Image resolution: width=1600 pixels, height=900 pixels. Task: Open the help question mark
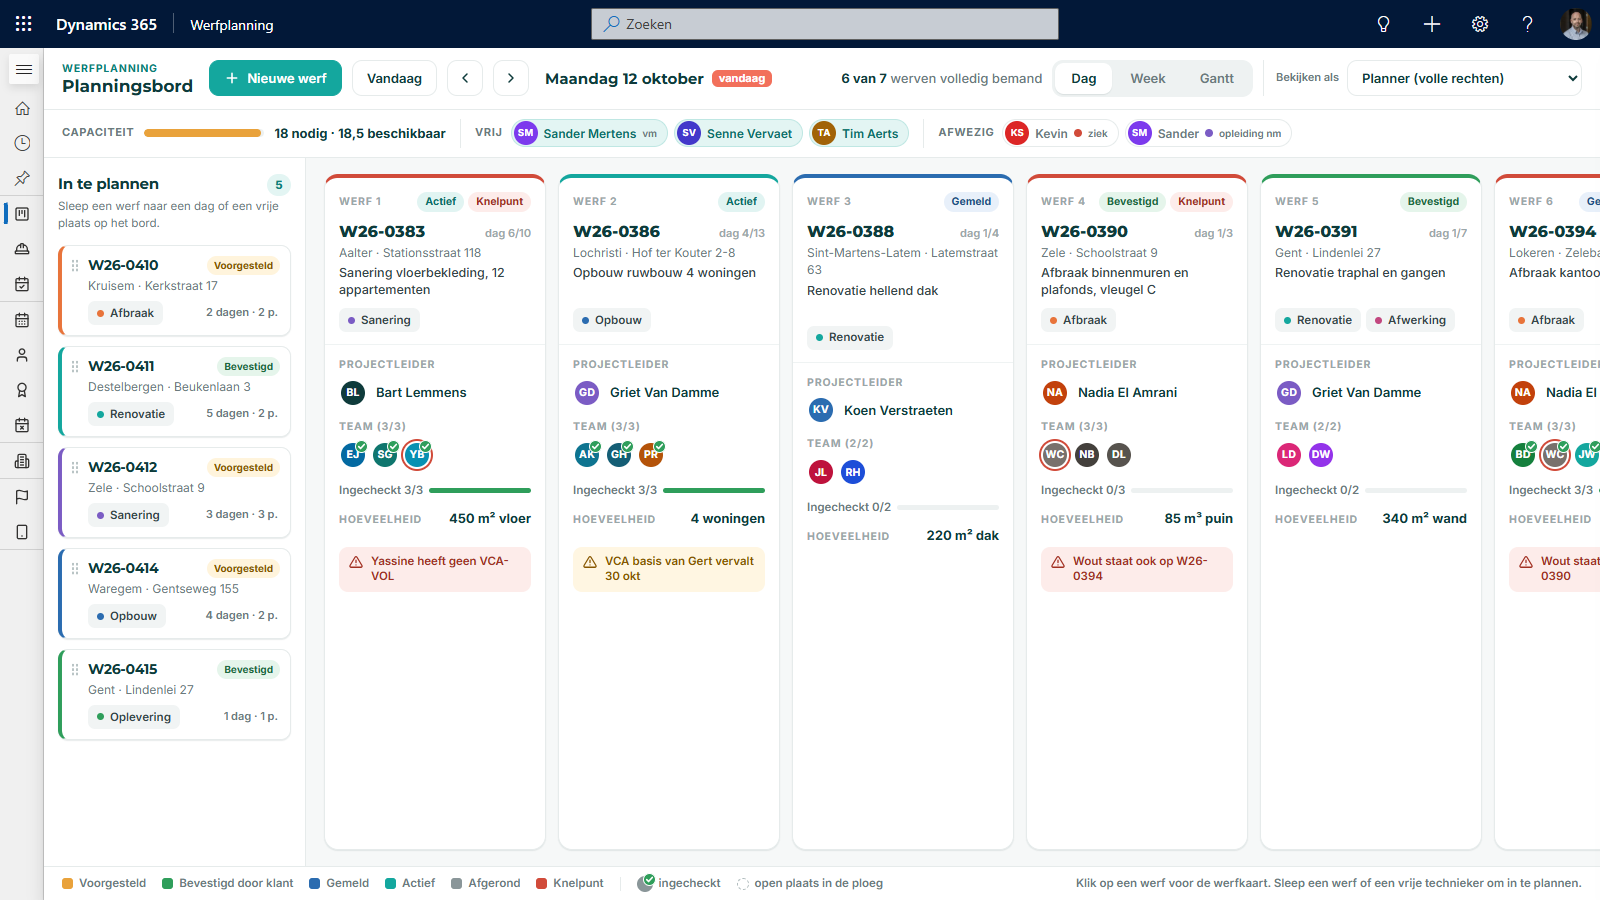click(x=1527, y=24)
